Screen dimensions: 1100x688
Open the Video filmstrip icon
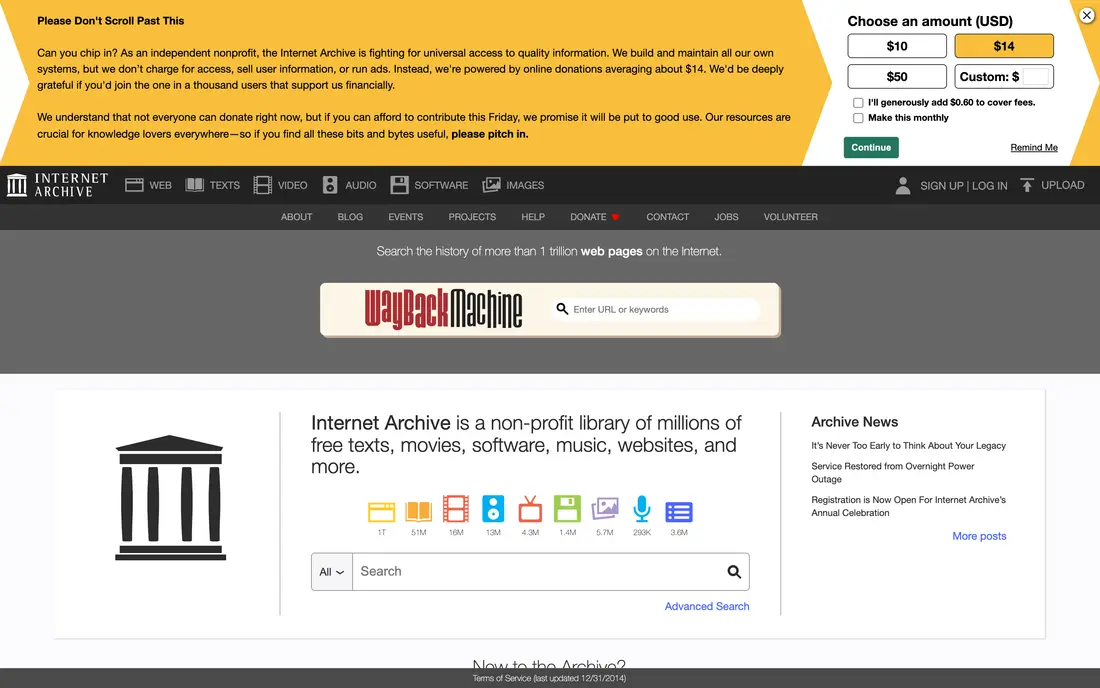coord(262,185)
